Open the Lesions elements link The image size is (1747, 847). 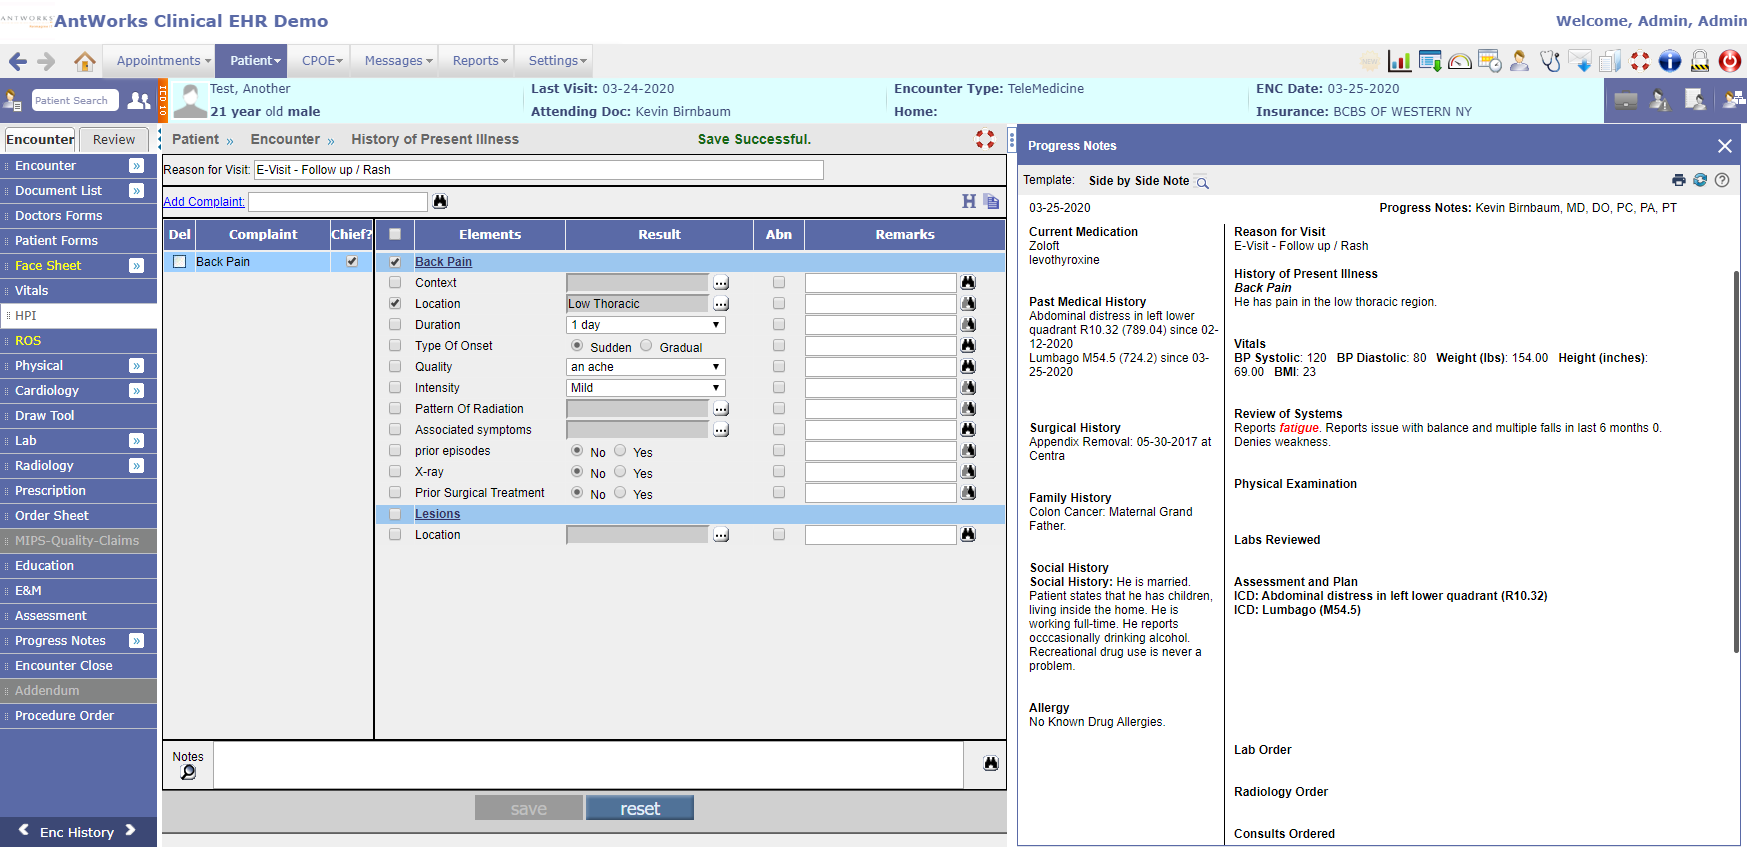438,514
